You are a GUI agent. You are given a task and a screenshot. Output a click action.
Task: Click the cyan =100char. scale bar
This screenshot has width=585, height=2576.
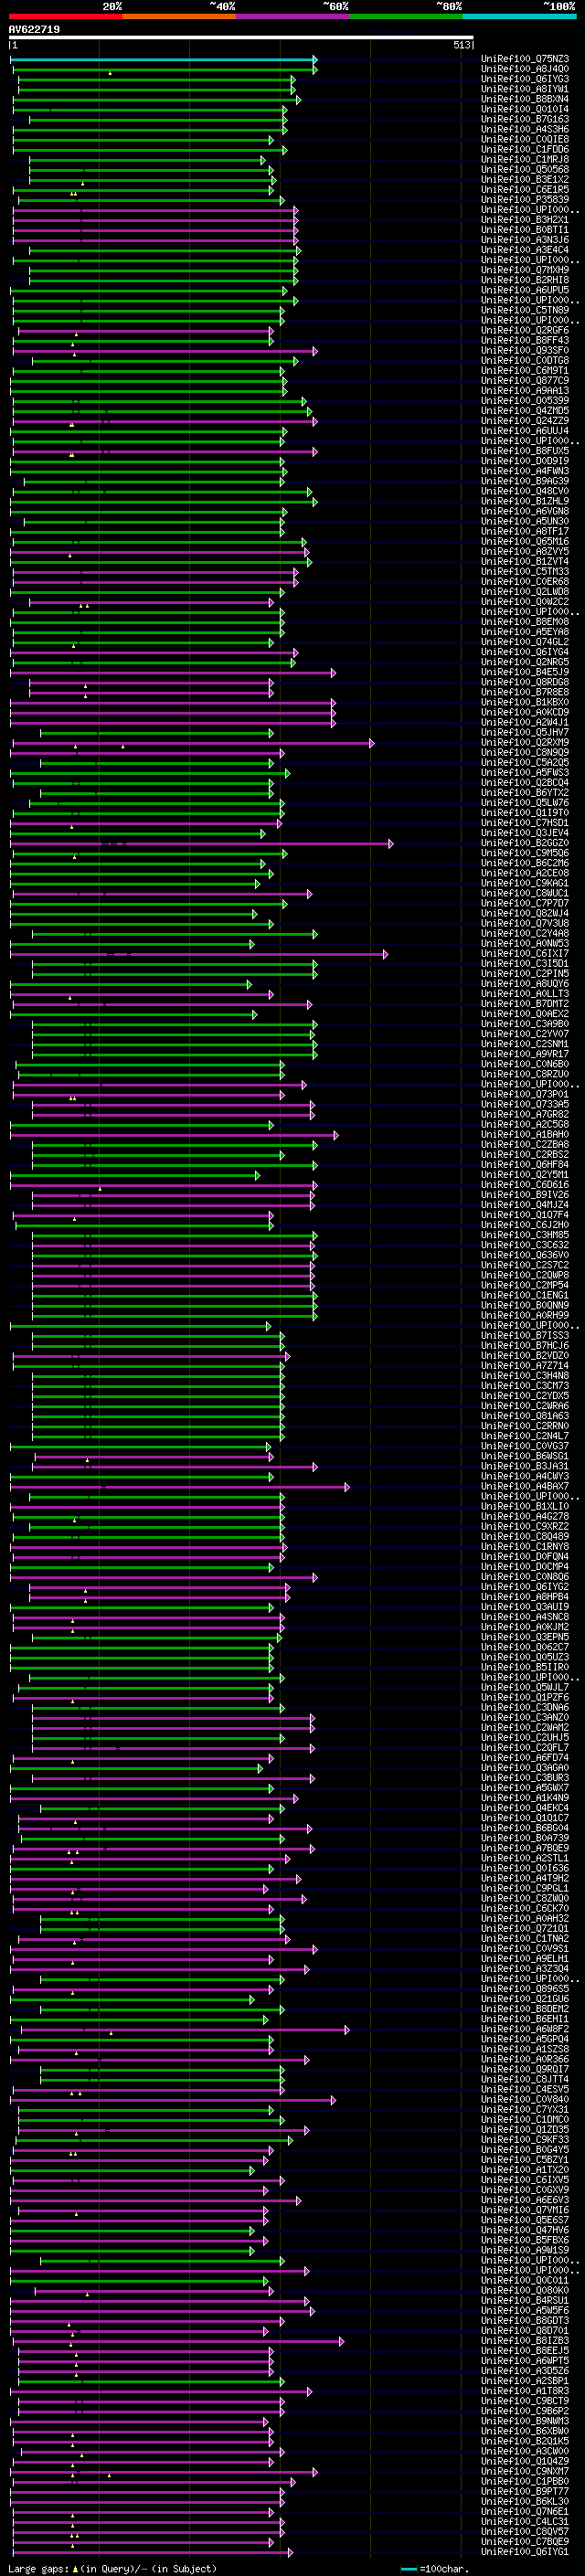coord(408,2569)
